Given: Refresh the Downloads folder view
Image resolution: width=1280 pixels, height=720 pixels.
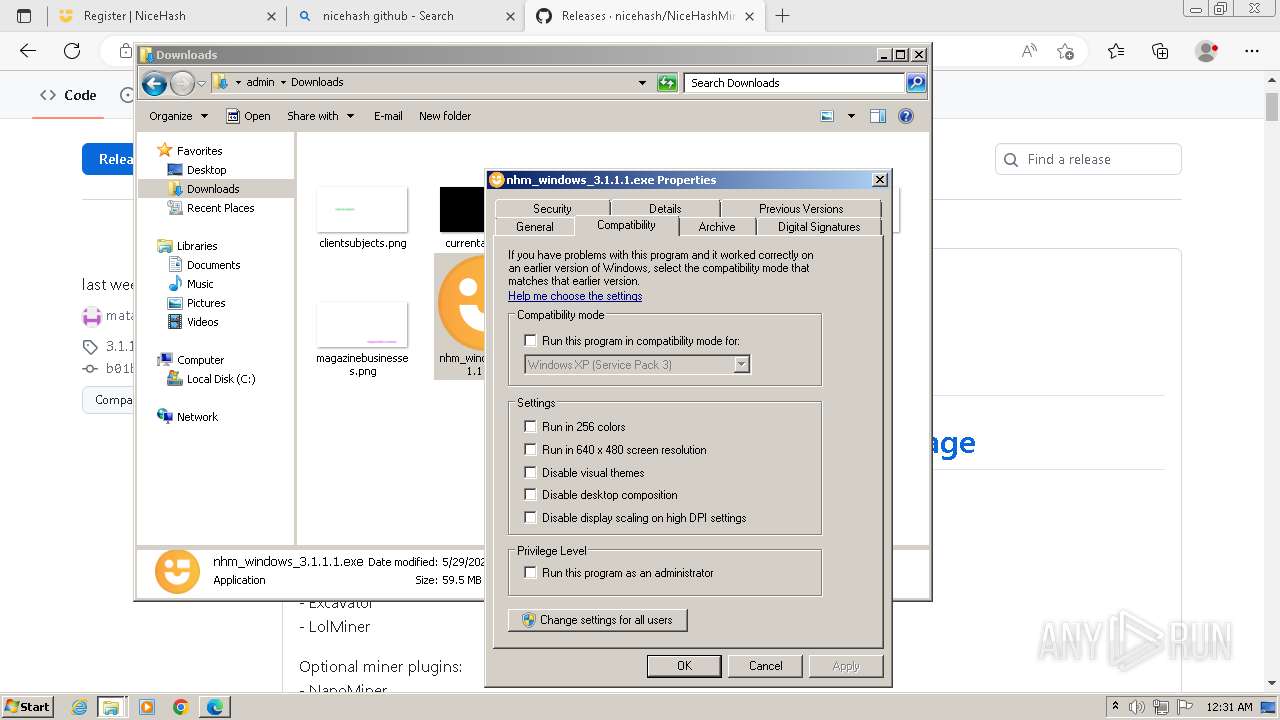Looking at the screenshot, I should point(667,83).
